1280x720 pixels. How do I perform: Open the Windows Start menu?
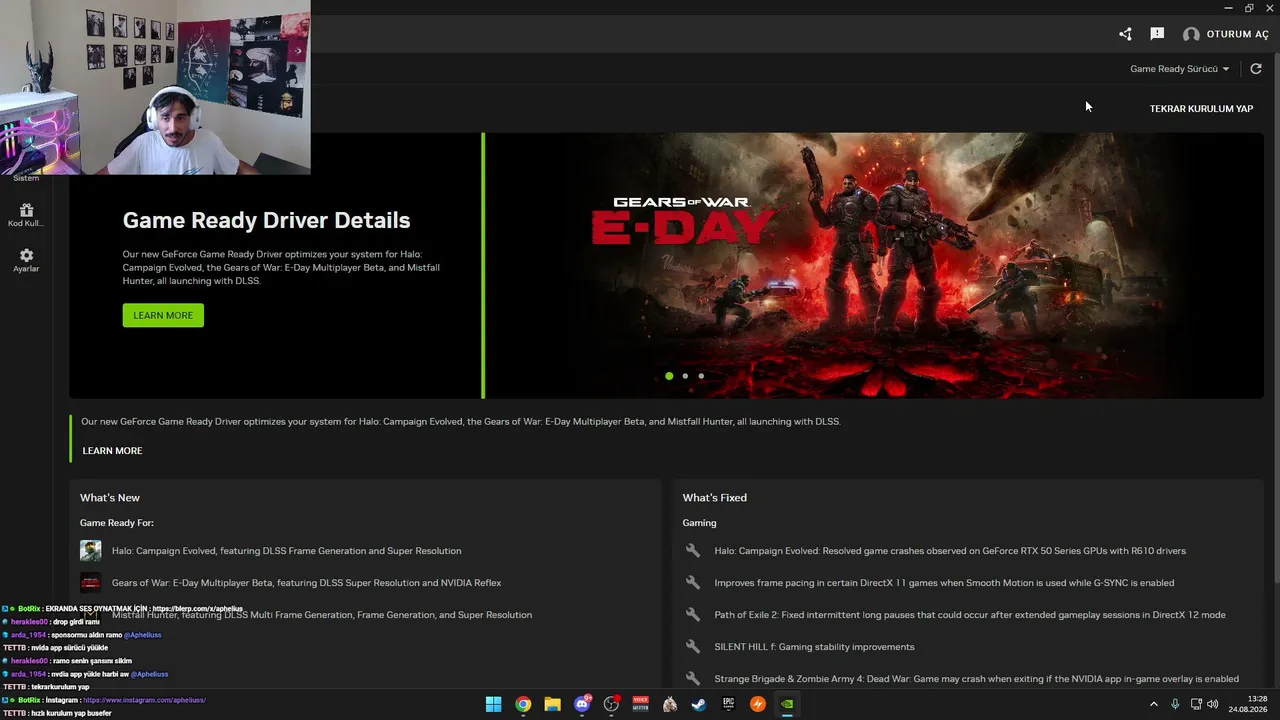click(493, 704)
